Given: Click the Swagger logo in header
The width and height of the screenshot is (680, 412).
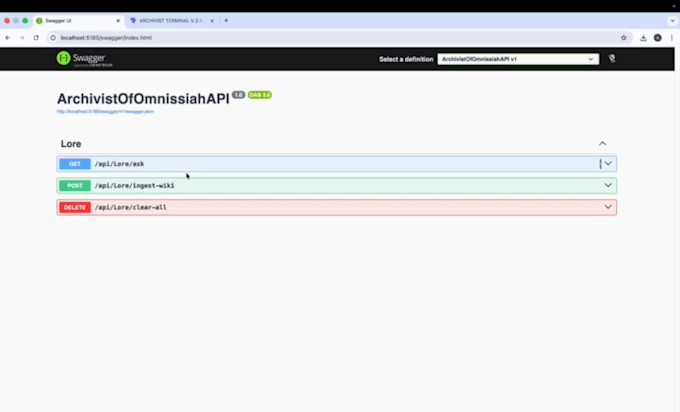Looking at the screenshot, I should (x=84, y=59).
